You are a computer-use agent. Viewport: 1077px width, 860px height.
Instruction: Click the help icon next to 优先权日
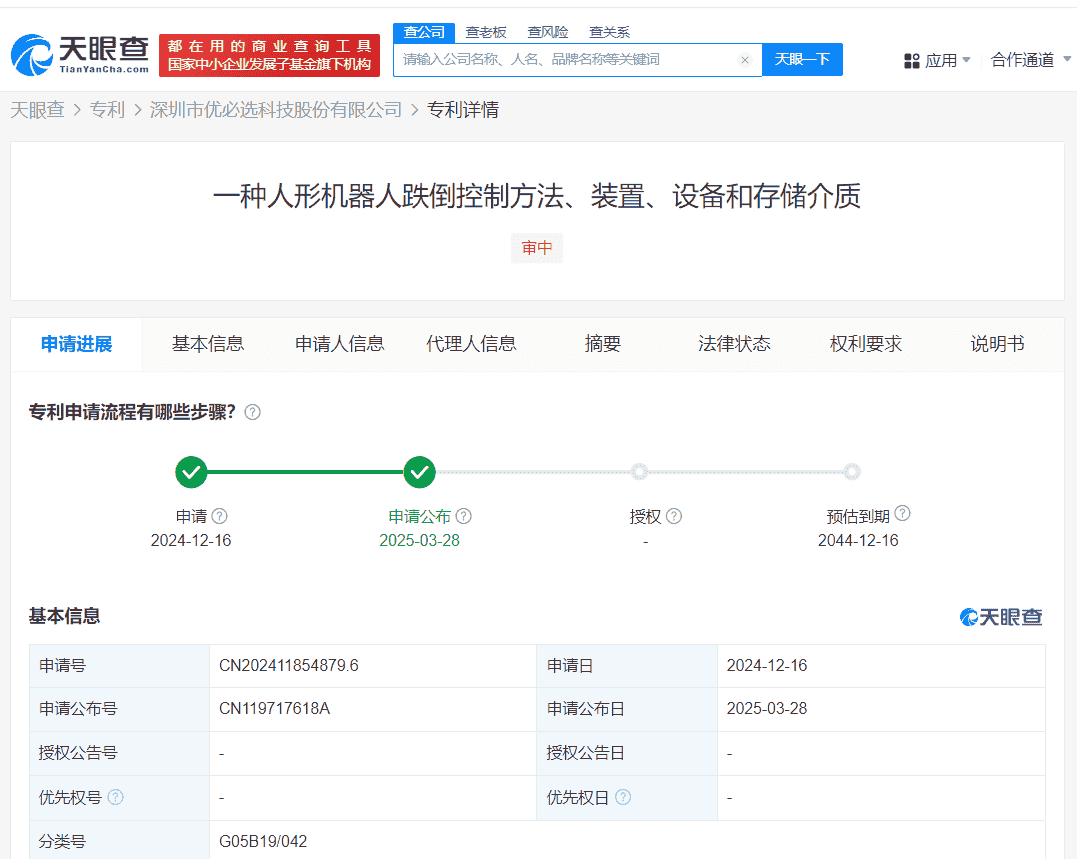[x=625, y=797]
